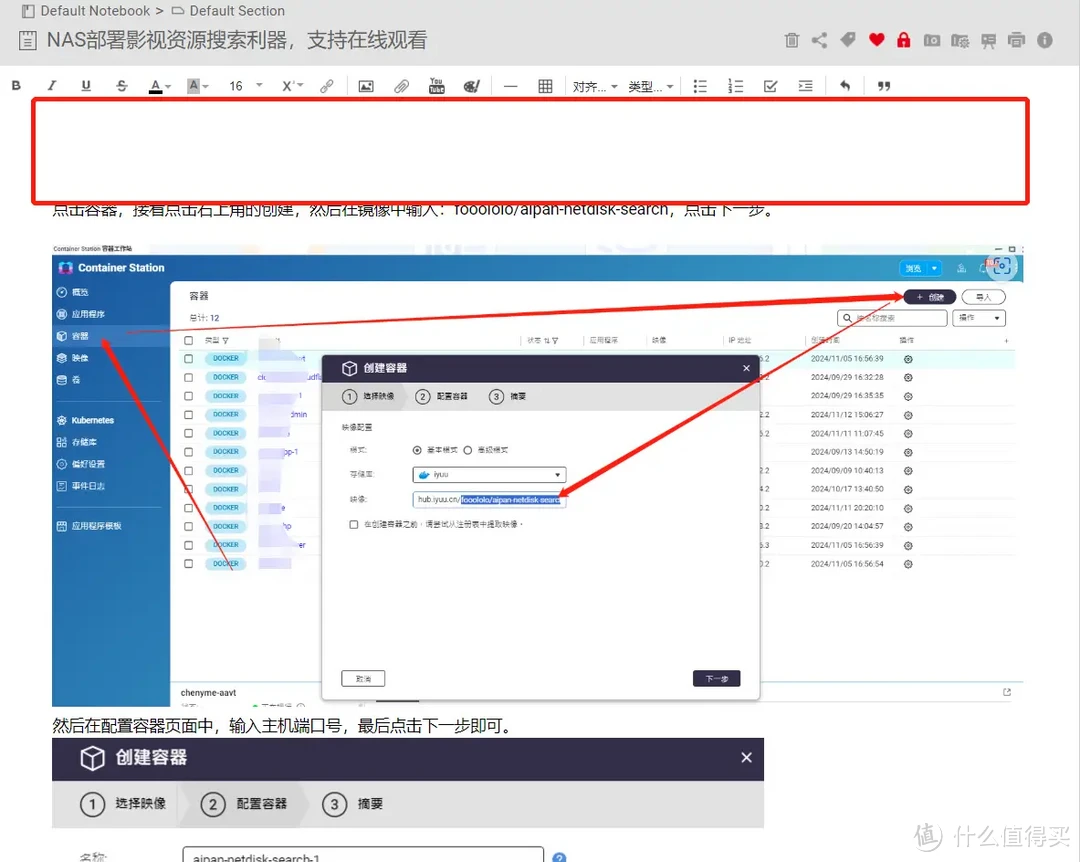Print the note with the printer icon
Viewport: 1080px width, 862px height.
tap(1014, 39)
